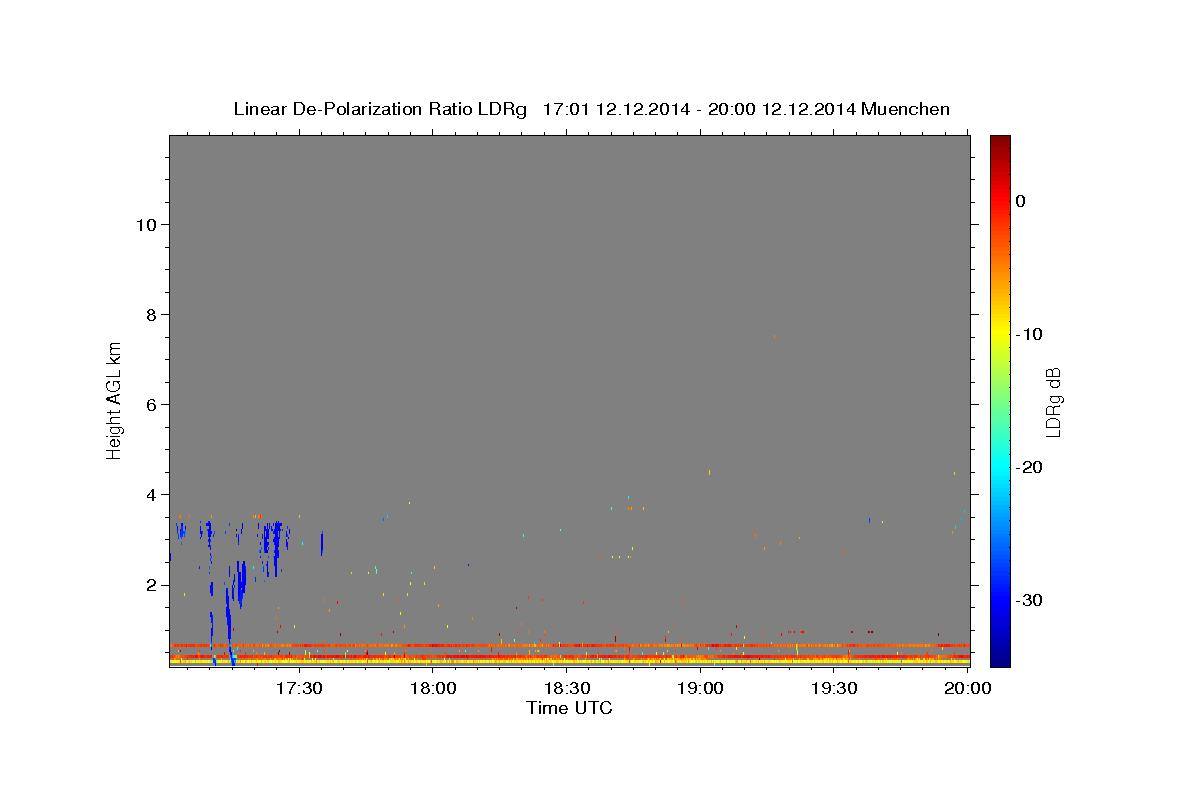Click the plot title 'Linear De-Polarization Ratio LDRg'

coord(380,109)
